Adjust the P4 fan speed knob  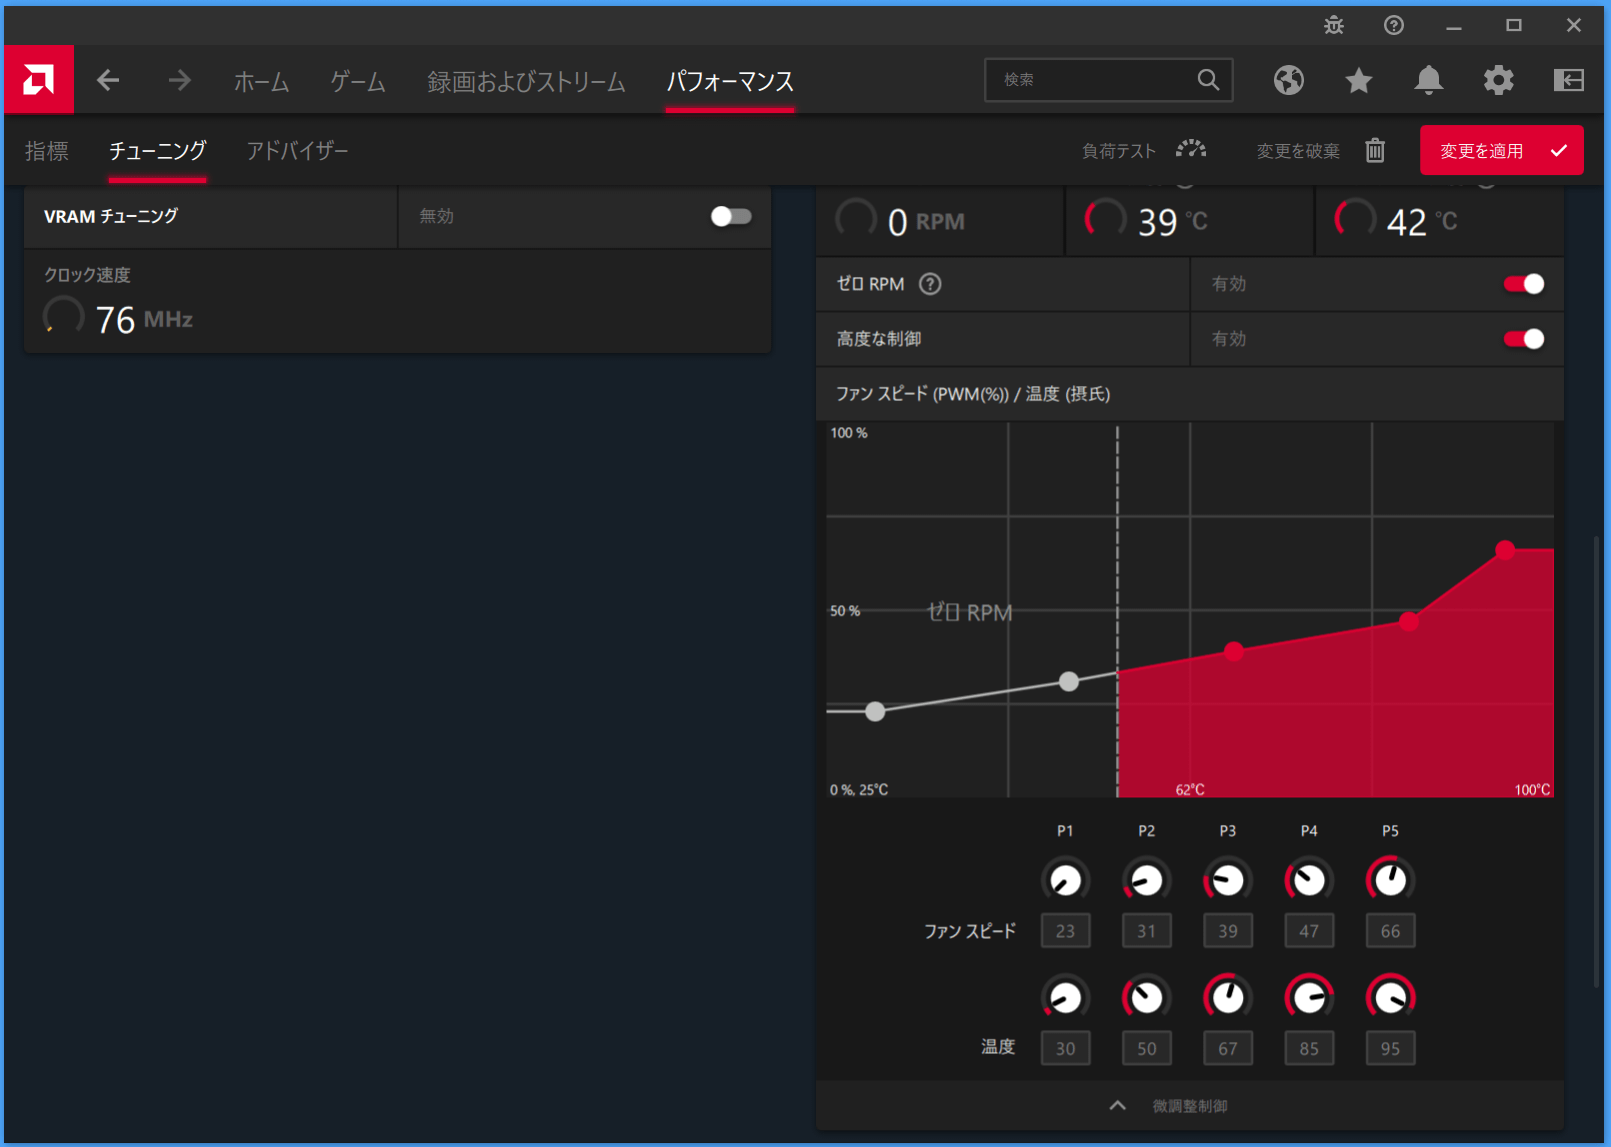(x=1309, y=880)
